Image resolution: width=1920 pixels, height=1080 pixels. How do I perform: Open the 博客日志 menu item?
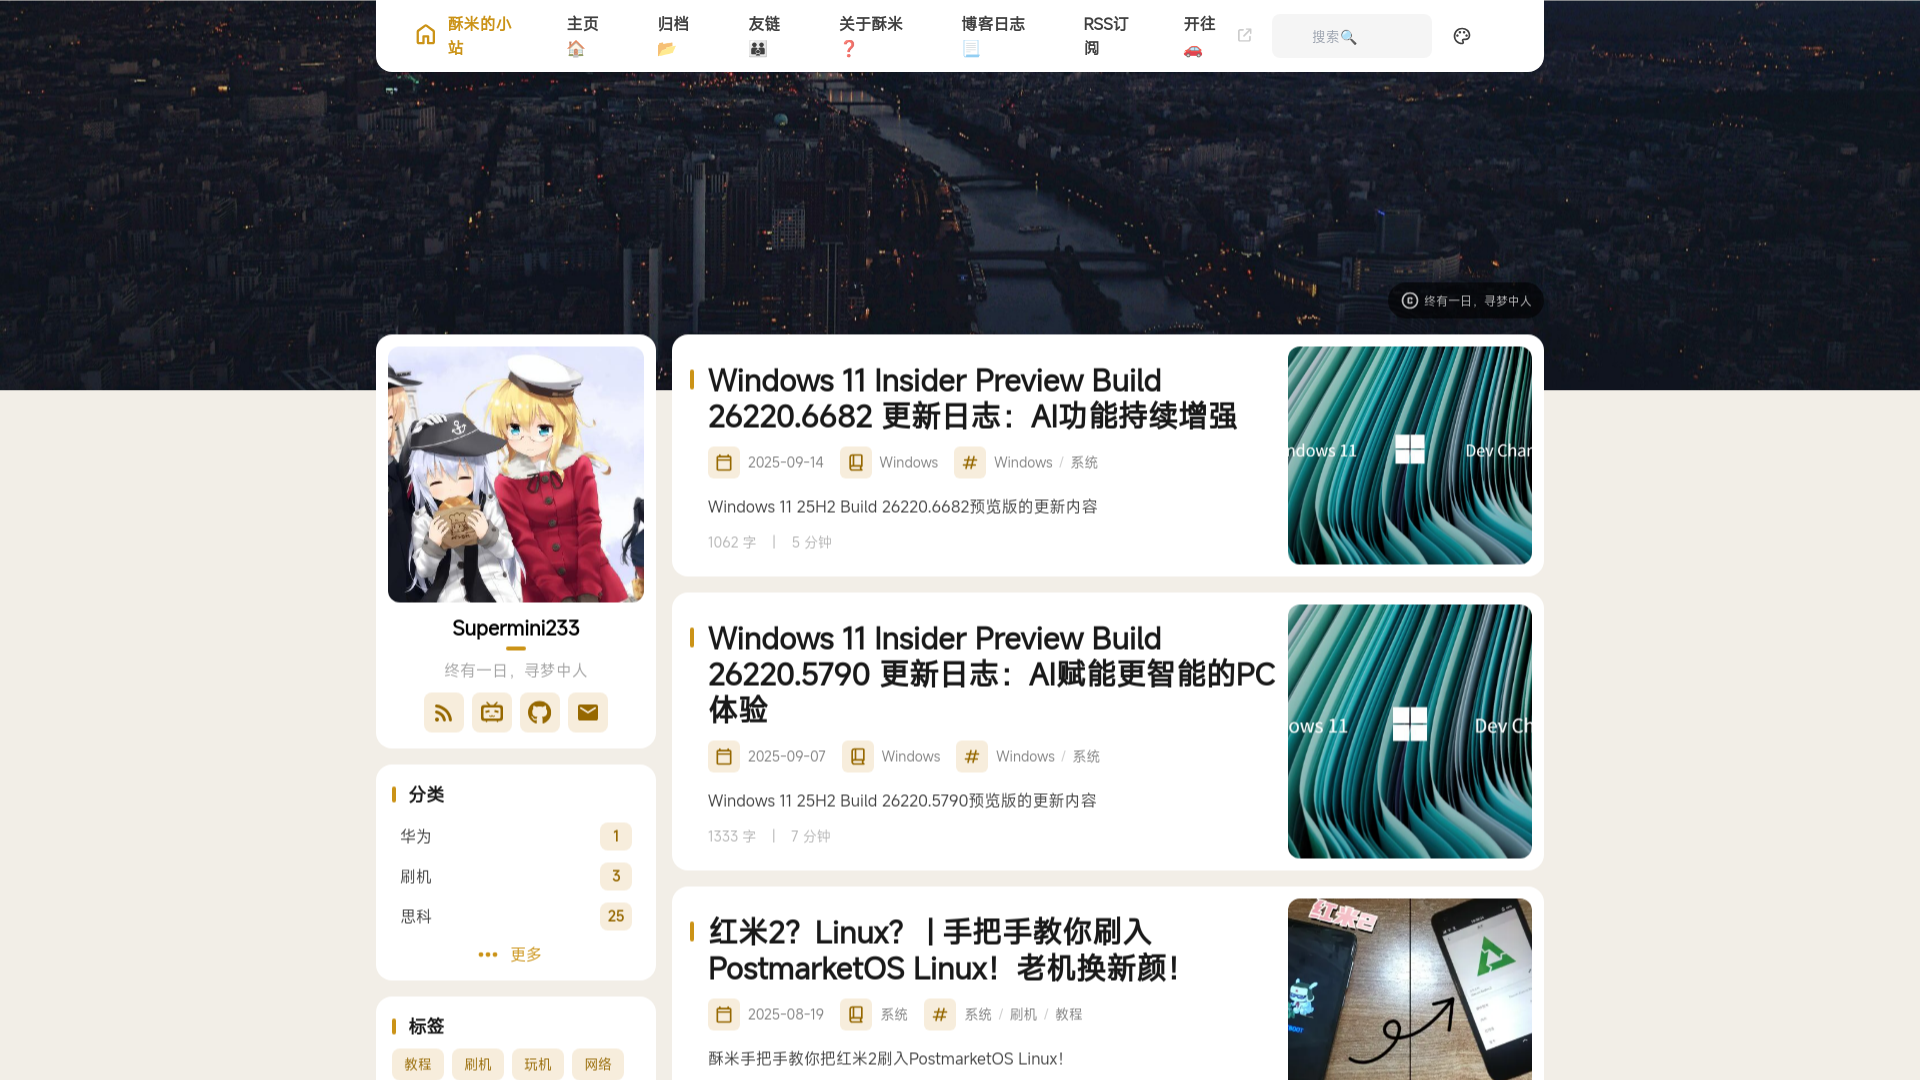point(993,36)
